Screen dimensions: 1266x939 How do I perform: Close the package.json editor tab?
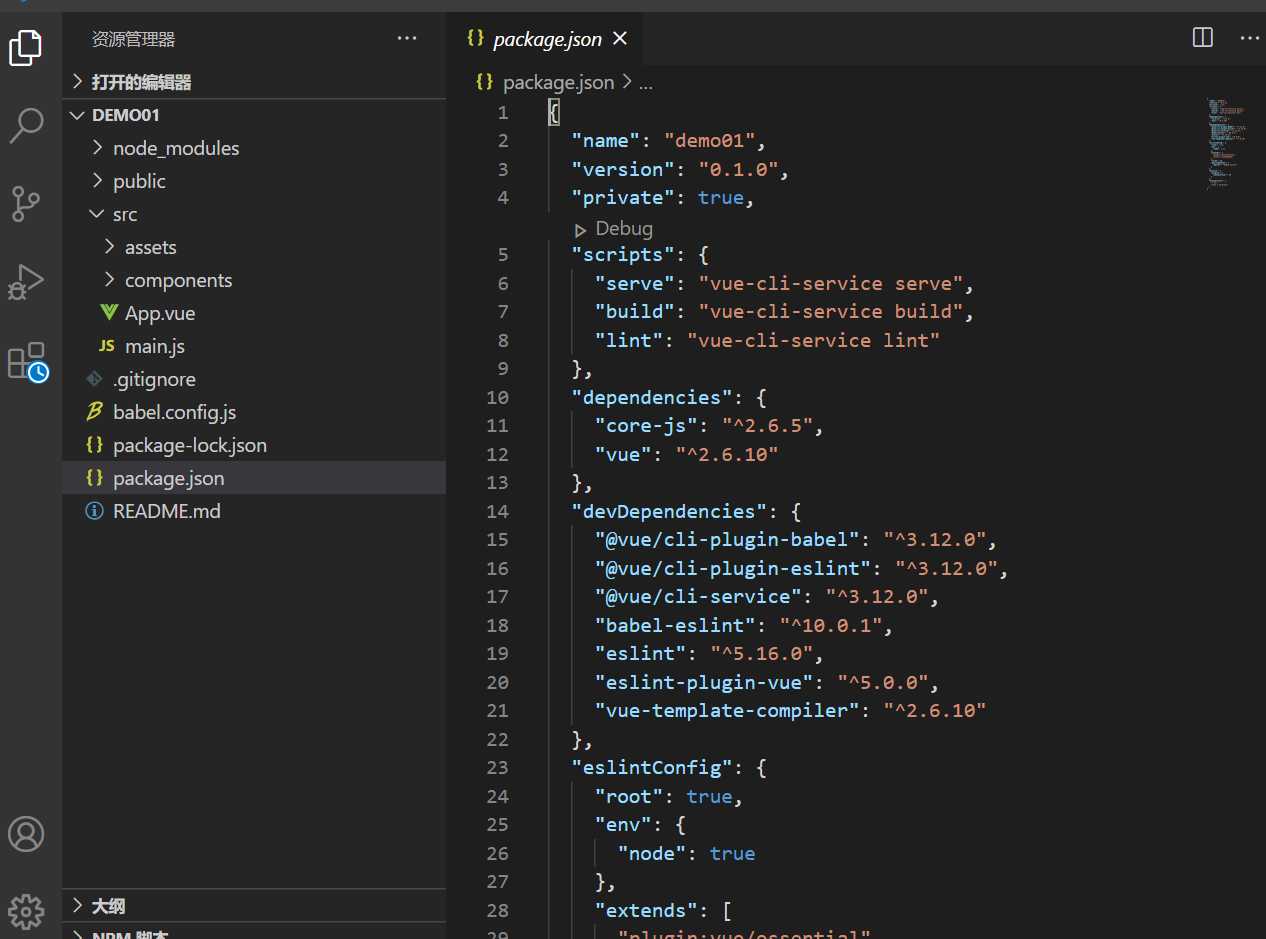[620, 39]
